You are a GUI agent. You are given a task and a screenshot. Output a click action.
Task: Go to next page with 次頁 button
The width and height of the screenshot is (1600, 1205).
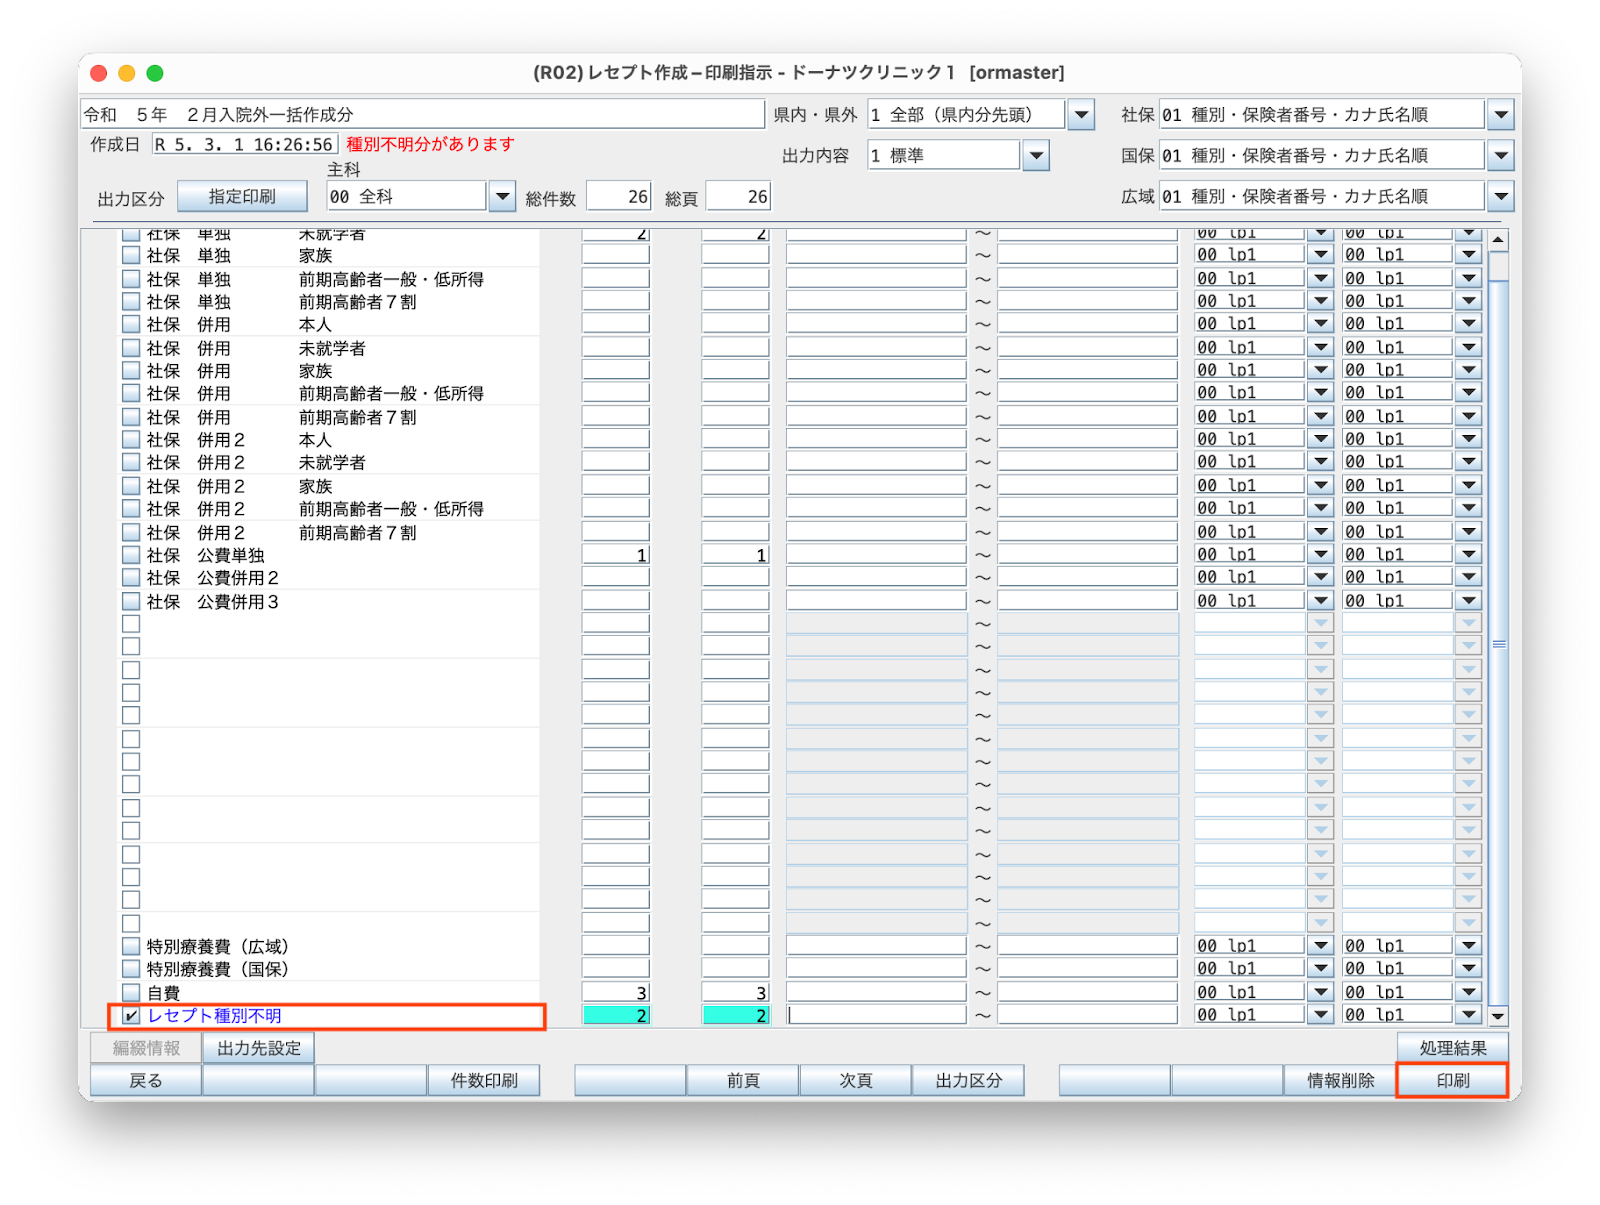855,1080
